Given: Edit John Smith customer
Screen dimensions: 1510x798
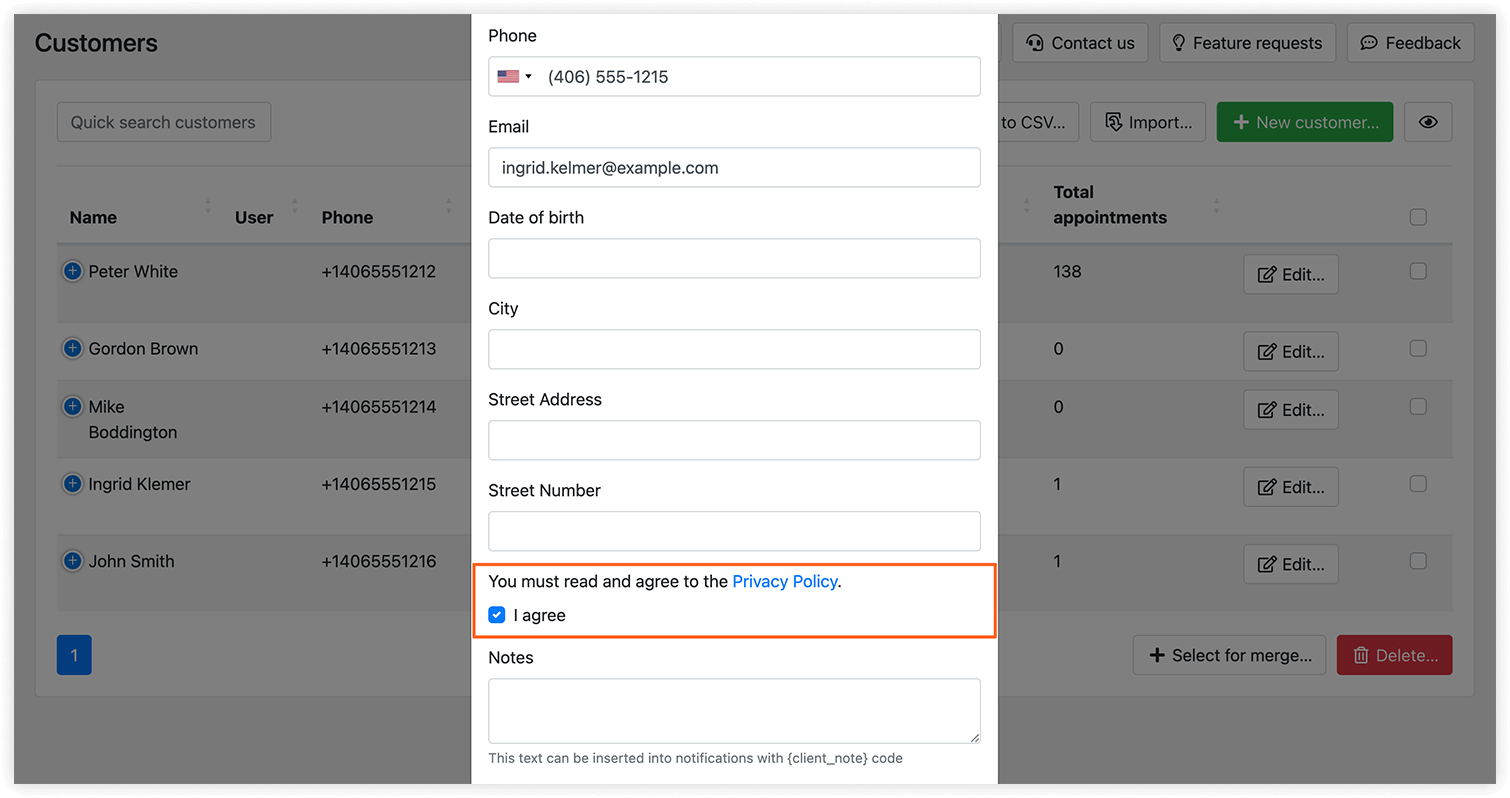Looking at the screenshot, I should (x=1291, y=564).
